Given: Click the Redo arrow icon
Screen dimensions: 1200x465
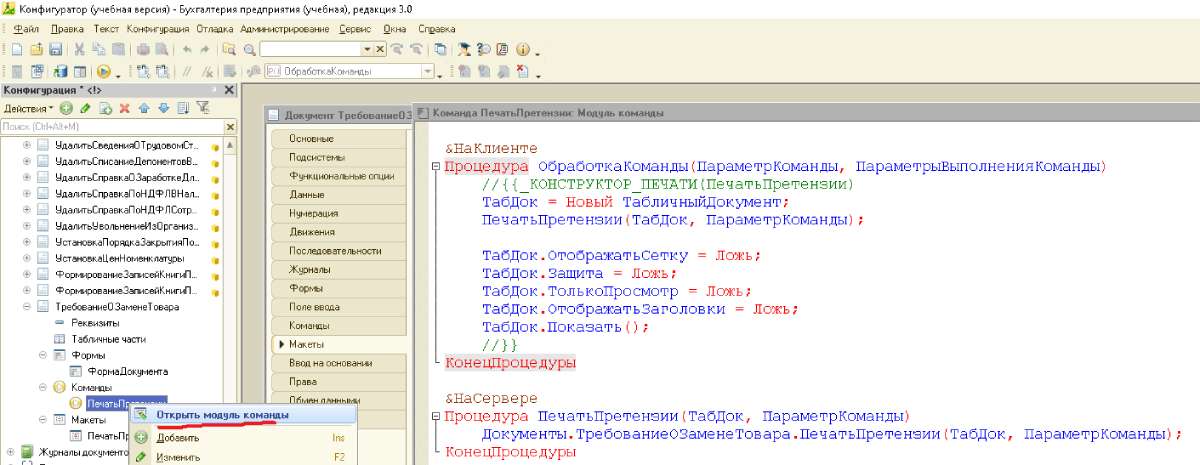Looking at the screenshot, I should click(x=205, y=49).
